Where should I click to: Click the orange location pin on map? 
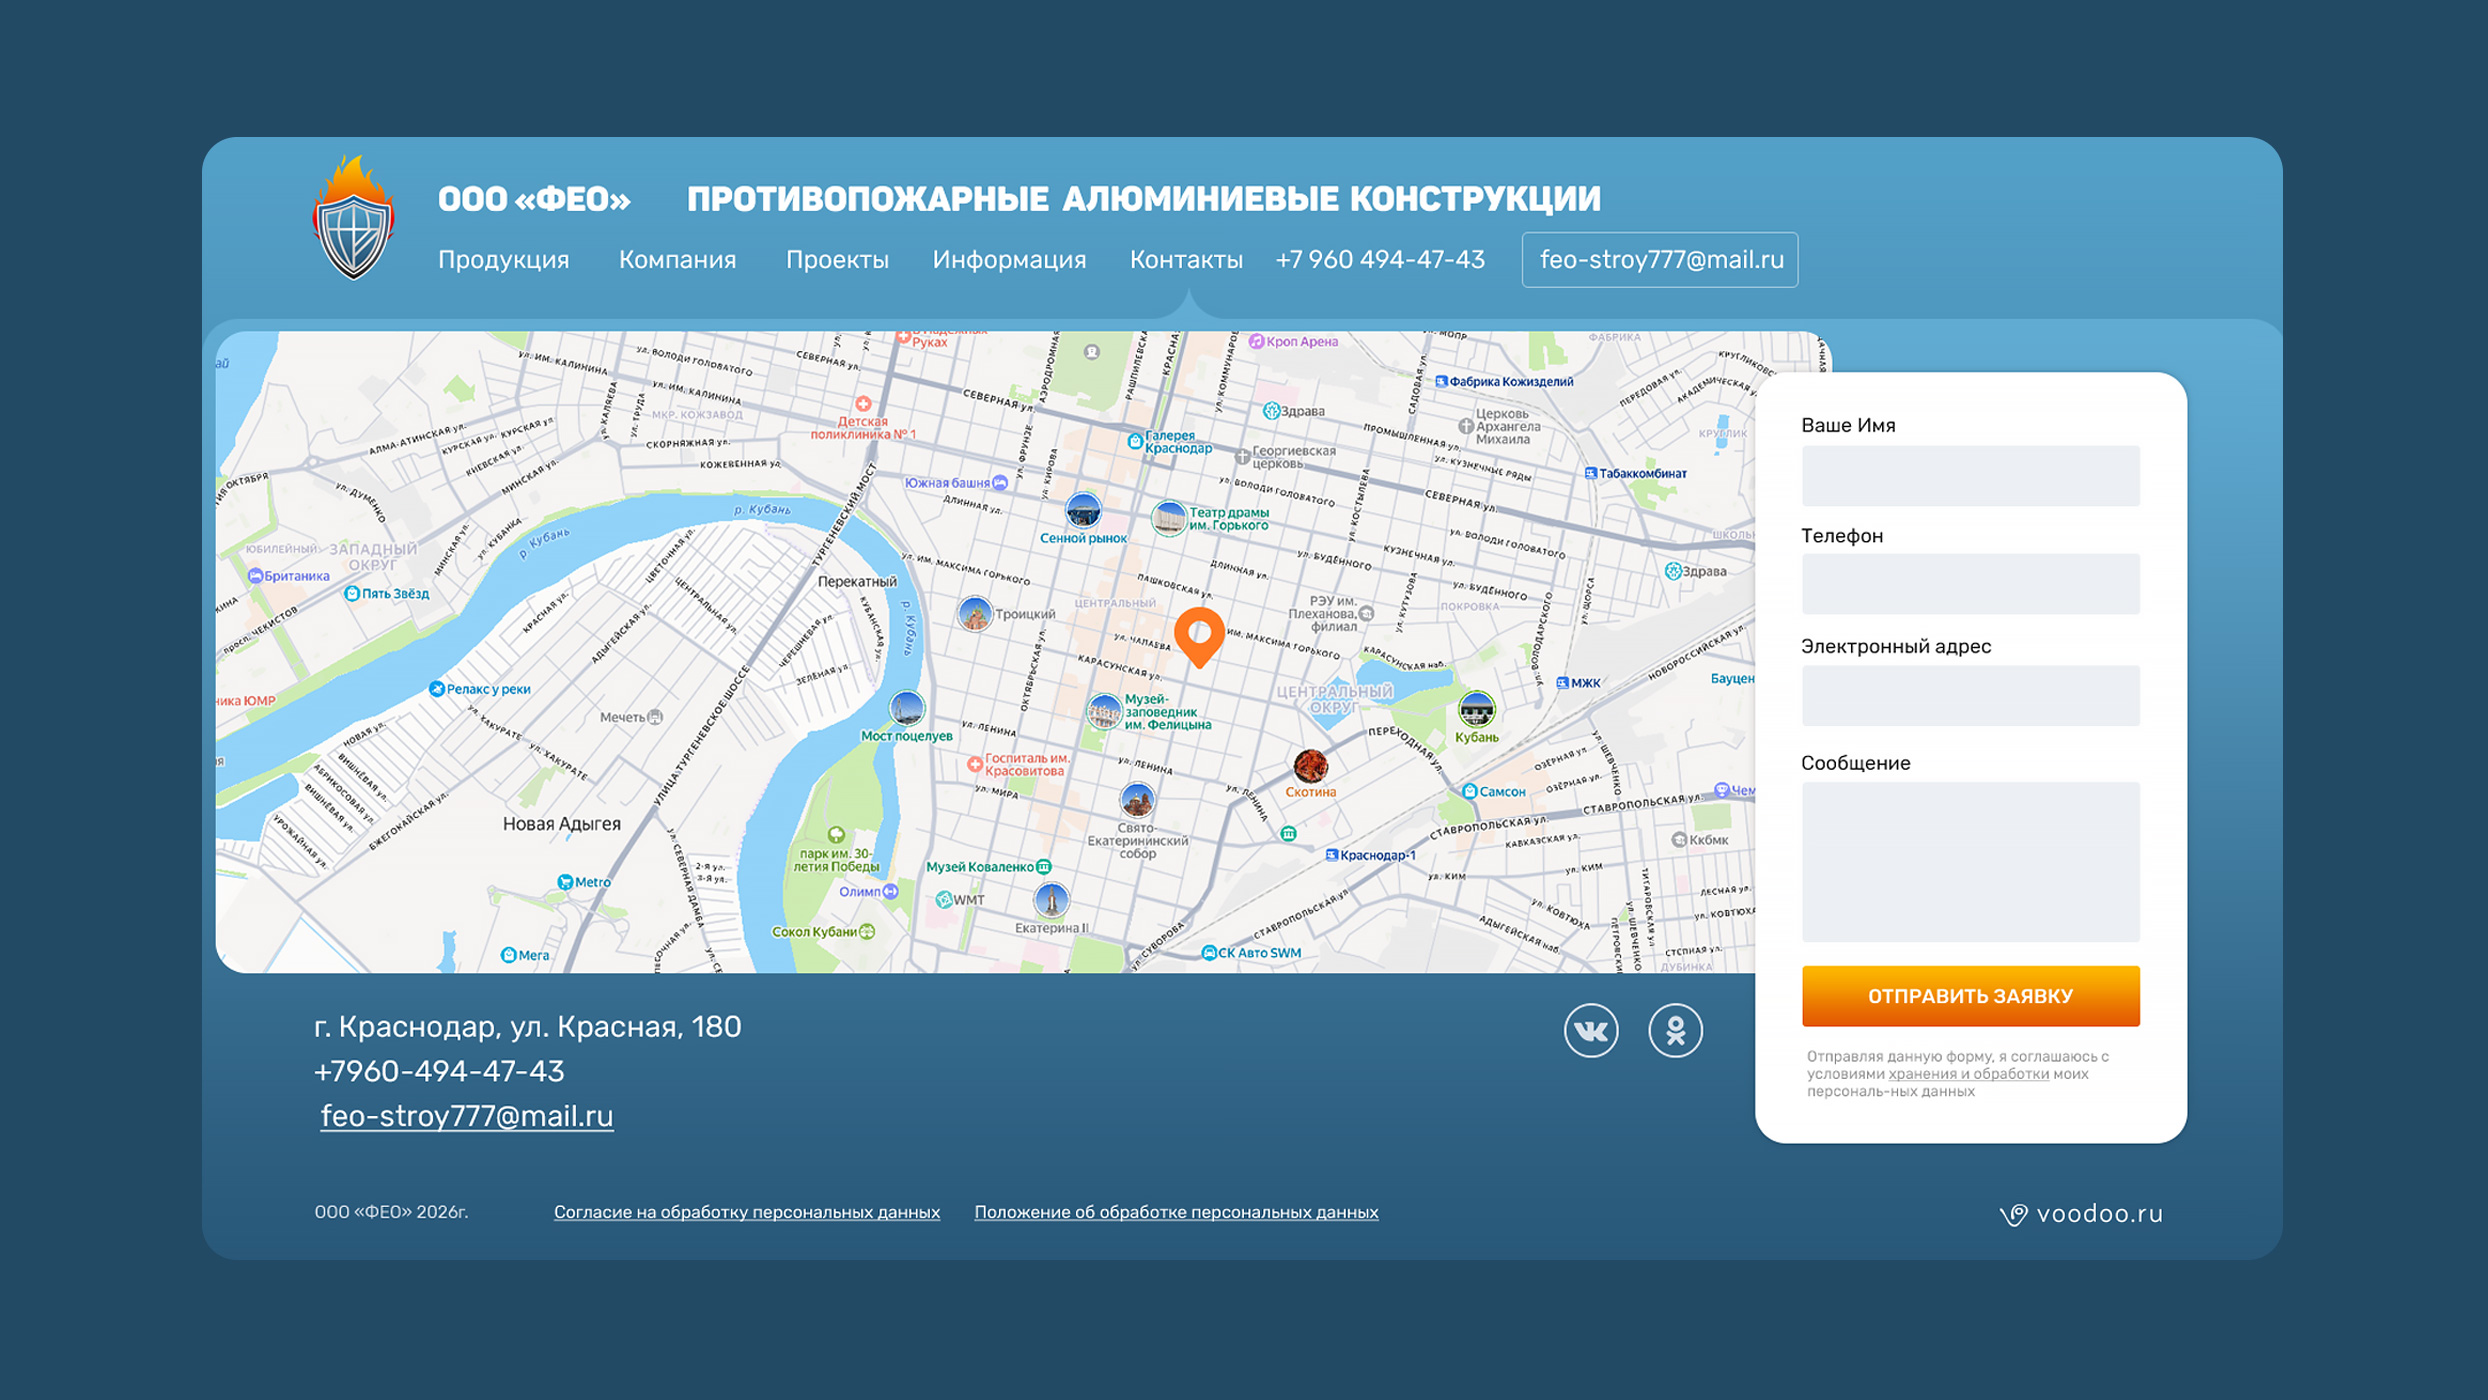click(x=1199, y=634)
